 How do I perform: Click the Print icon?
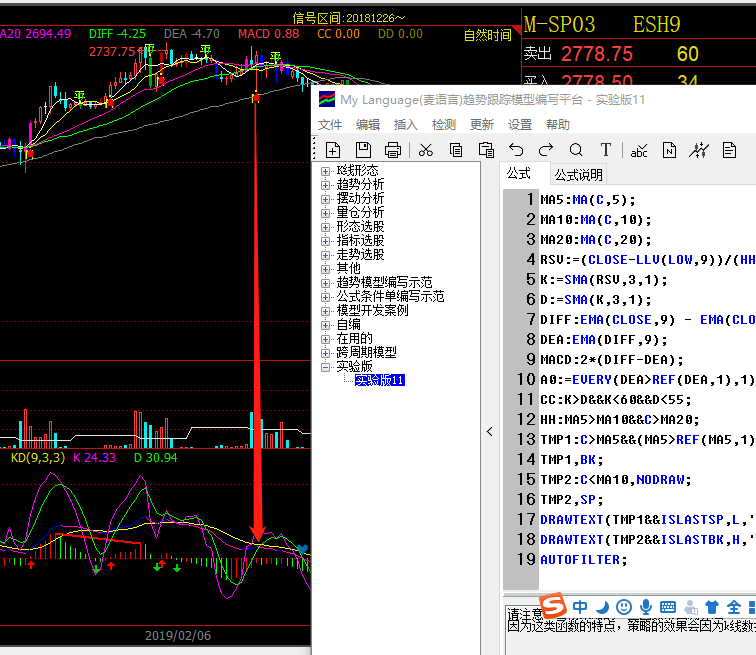point(393,150)
